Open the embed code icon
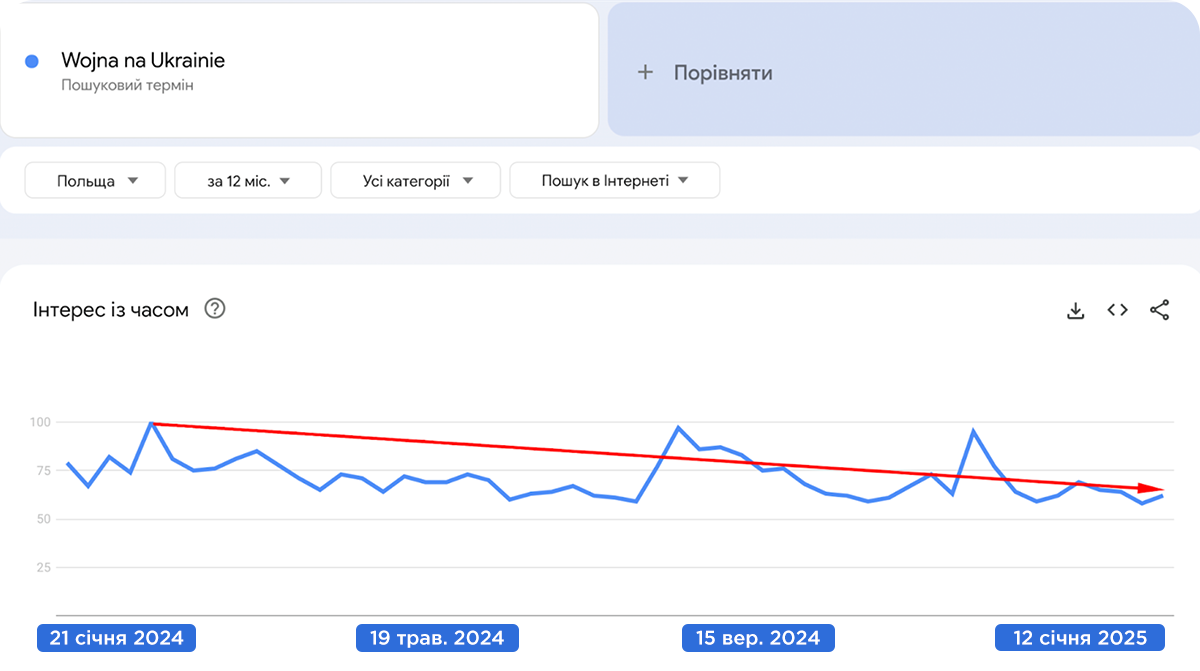The image size is (1200, 671). coord(1118,310)
